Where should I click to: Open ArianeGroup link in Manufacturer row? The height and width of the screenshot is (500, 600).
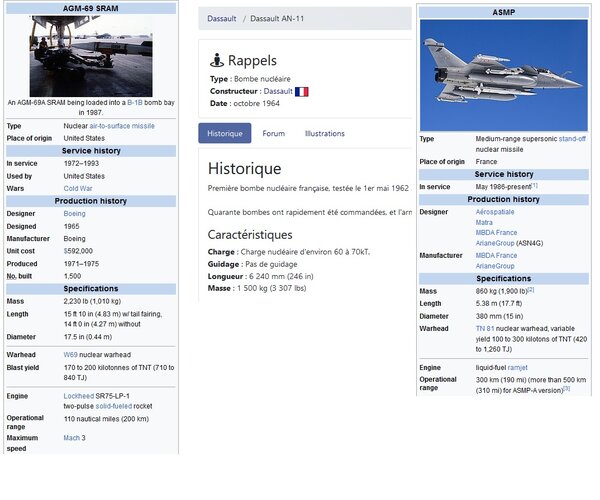tap(495, 266)
